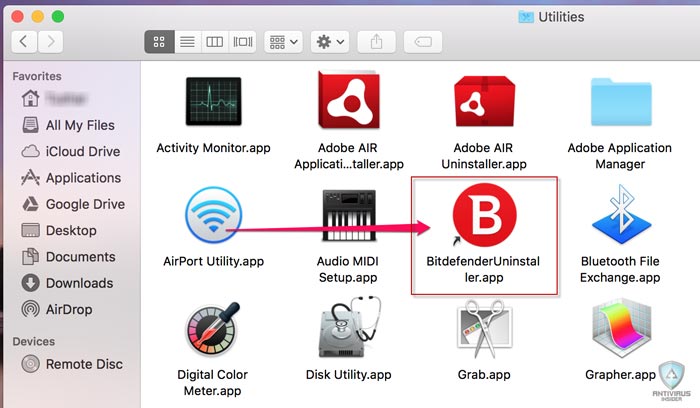
Task: Open the Home folder in the sidebar
Action: tap(54, 99)
